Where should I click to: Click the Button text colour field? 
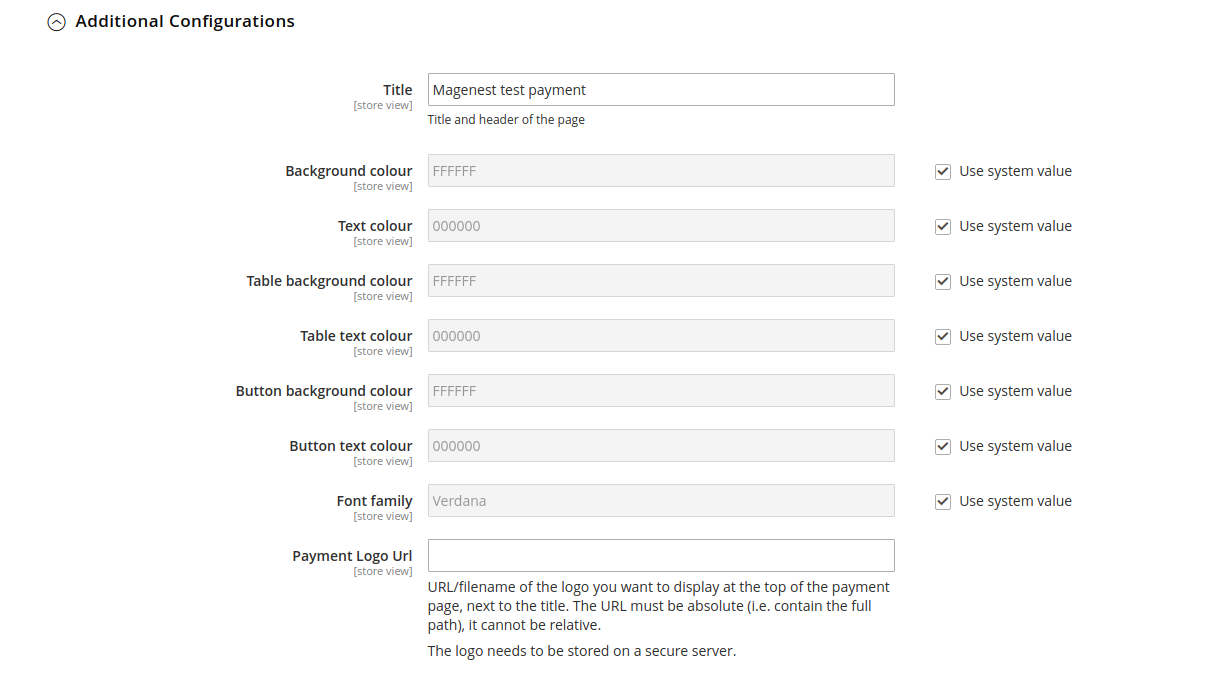[660, 446]
